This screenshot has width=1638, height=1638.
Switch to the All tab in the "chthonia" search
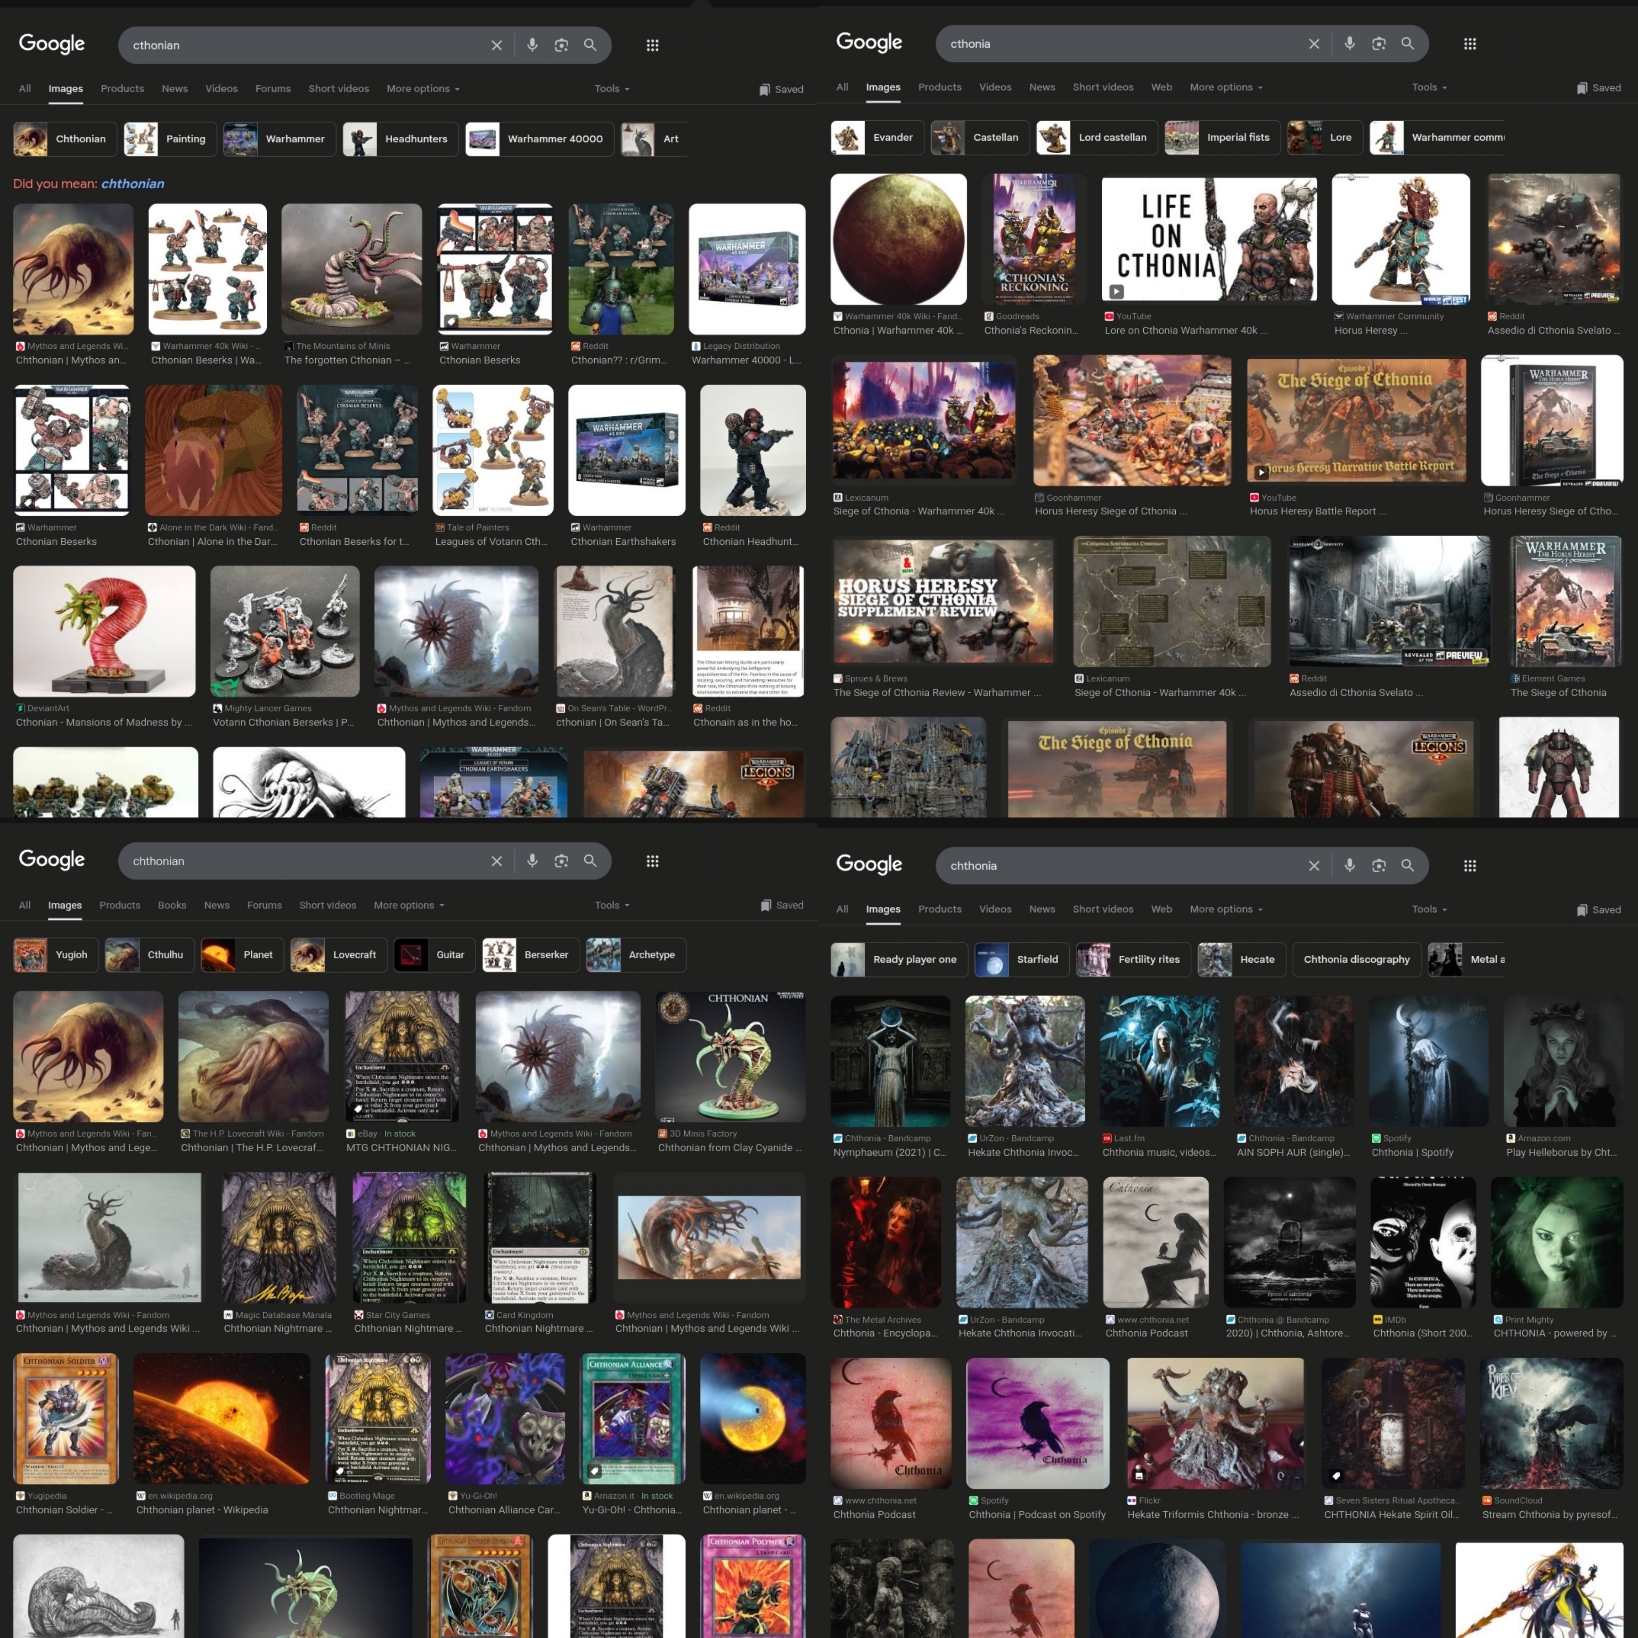(842, 909)
